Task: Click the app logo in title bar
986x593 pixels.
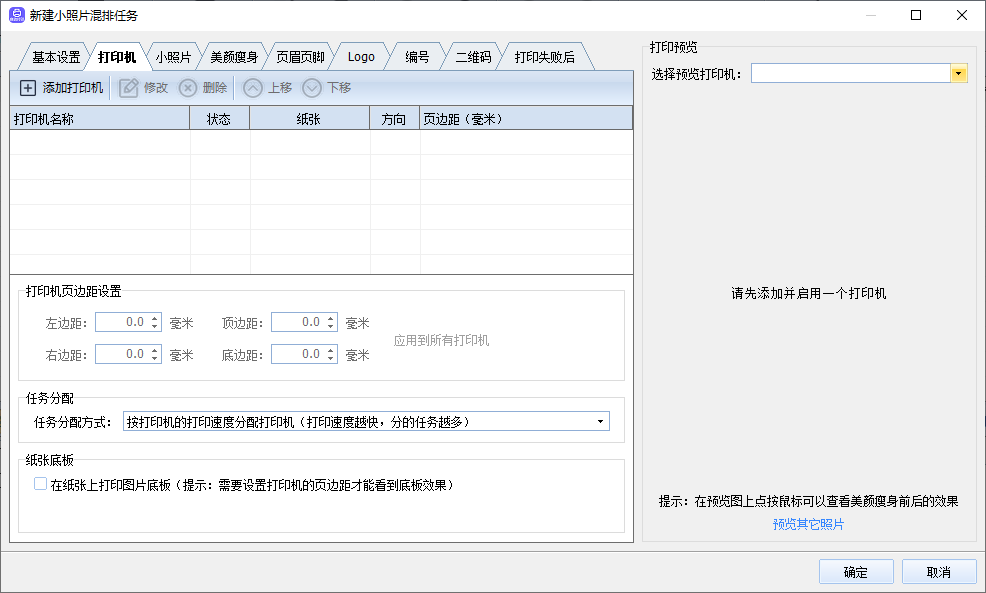Action: coord(16,15)
